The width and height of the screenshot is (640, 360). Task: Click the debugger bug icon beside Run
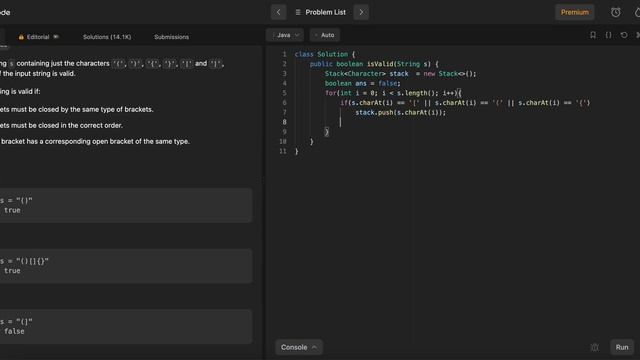coord(594,347)
